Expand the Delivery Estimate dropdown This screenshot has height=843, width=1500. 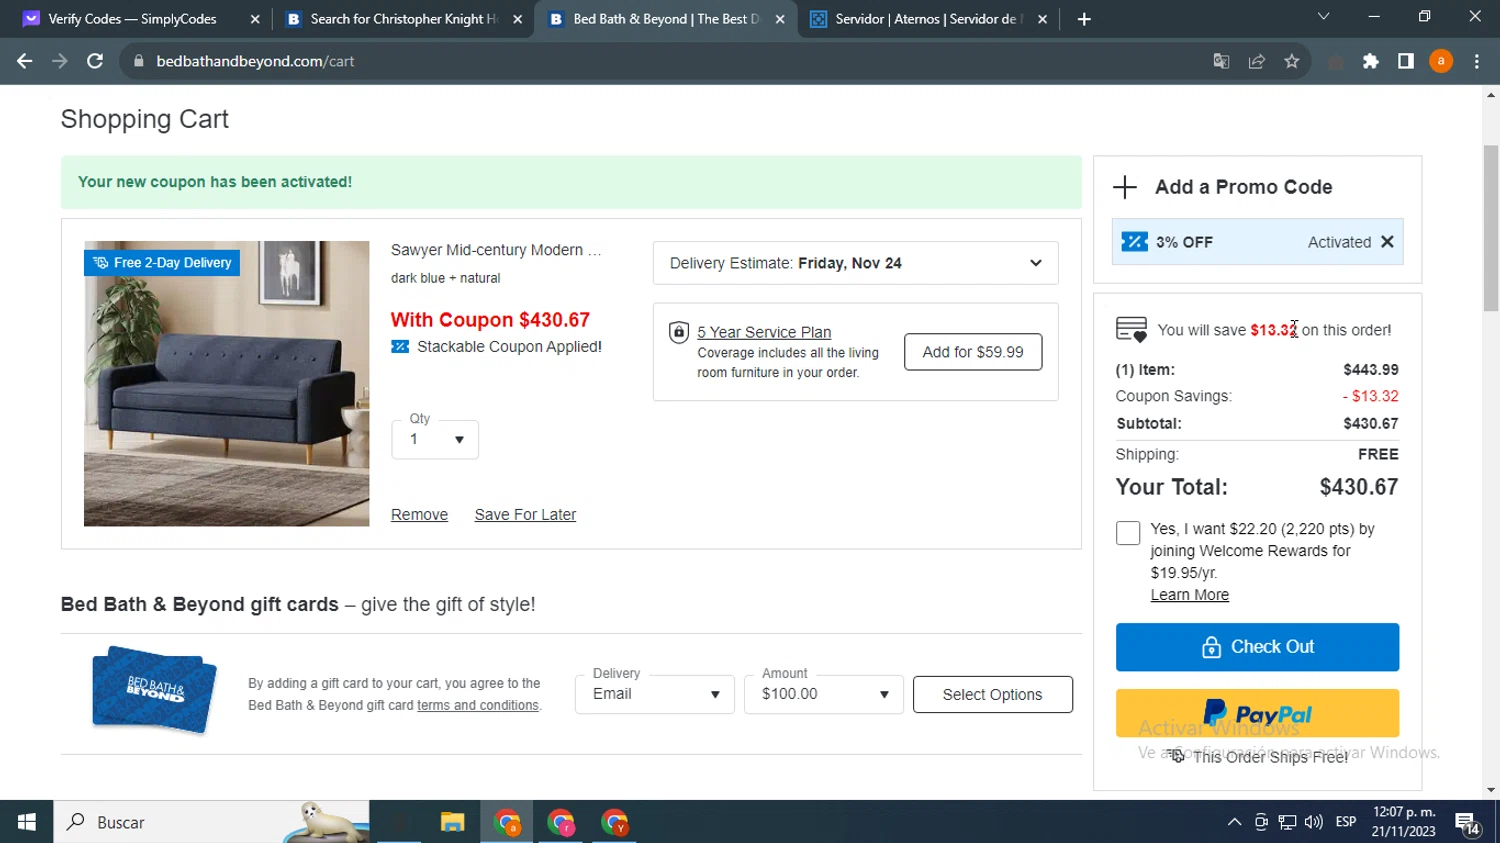[855, 263]
